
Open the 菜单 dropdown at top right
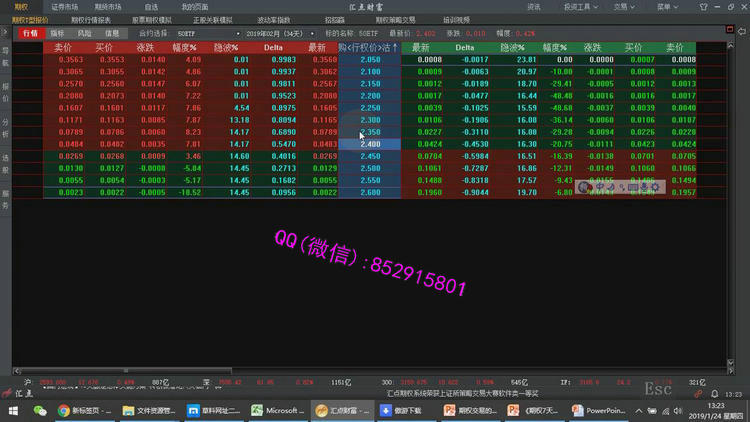(665, 6)
